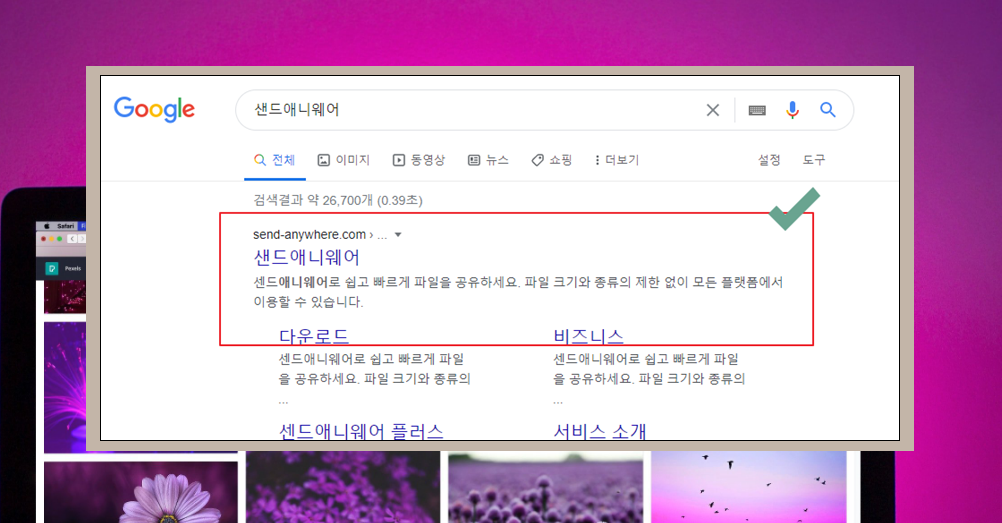Click the lavender field thumbnail
Viewport: 1002px width, 523px height.
[x=546, y=488]
